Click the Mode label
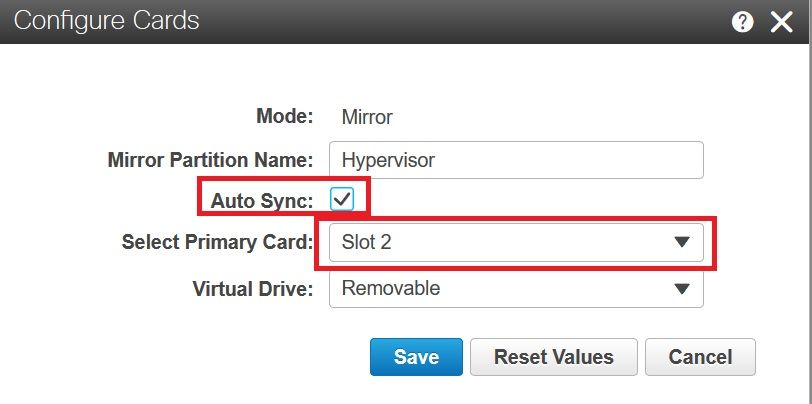The image size is (812, 404). coord(285,116)
